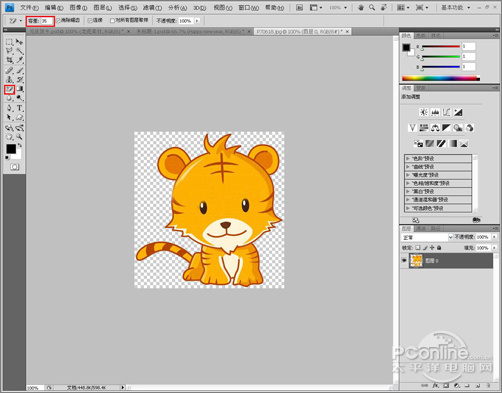Select the Move tool

click(x=20, y=42)
